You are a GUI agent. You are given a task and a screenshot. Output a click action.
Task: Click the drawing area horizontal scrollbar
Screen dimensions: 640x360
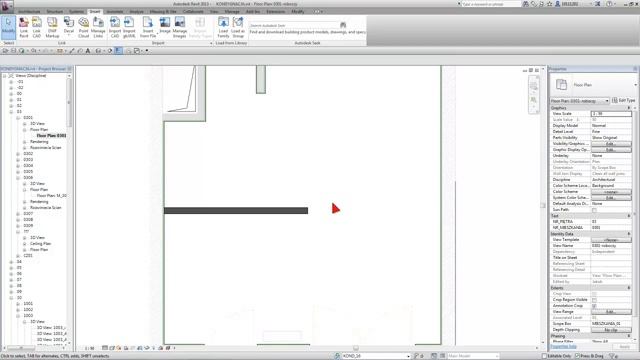point(356,348)
